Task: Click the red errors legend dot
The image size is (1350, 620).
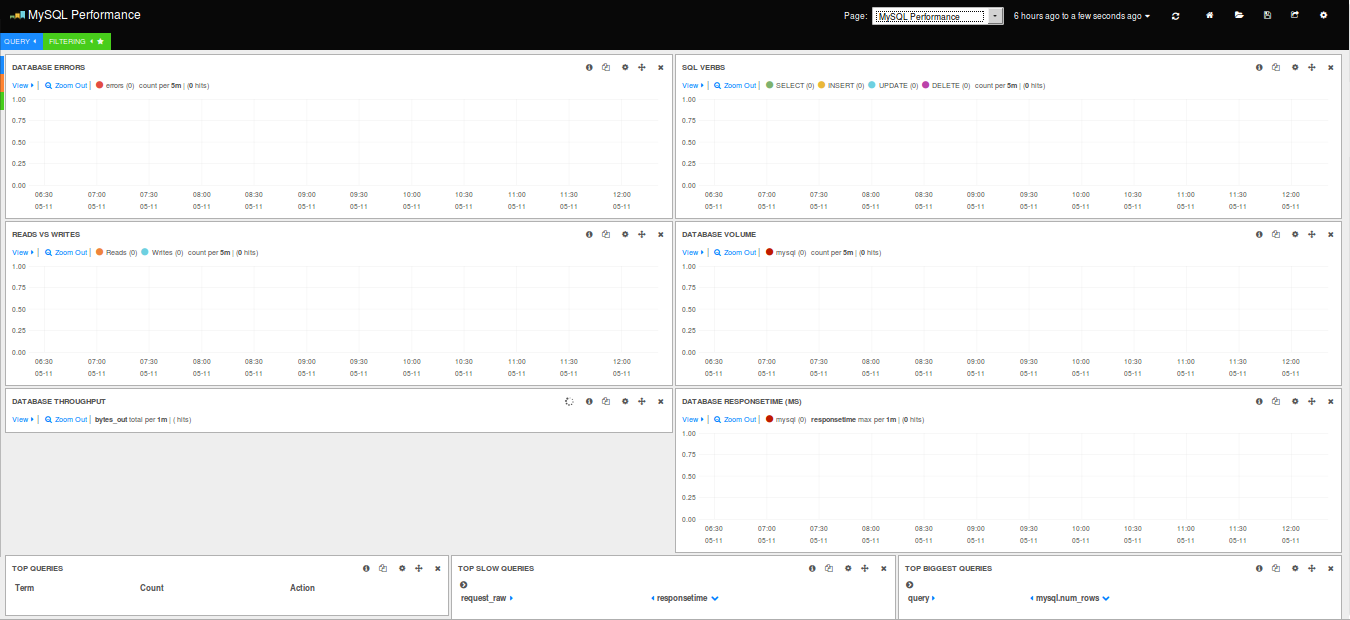Action: coord(99,86)
